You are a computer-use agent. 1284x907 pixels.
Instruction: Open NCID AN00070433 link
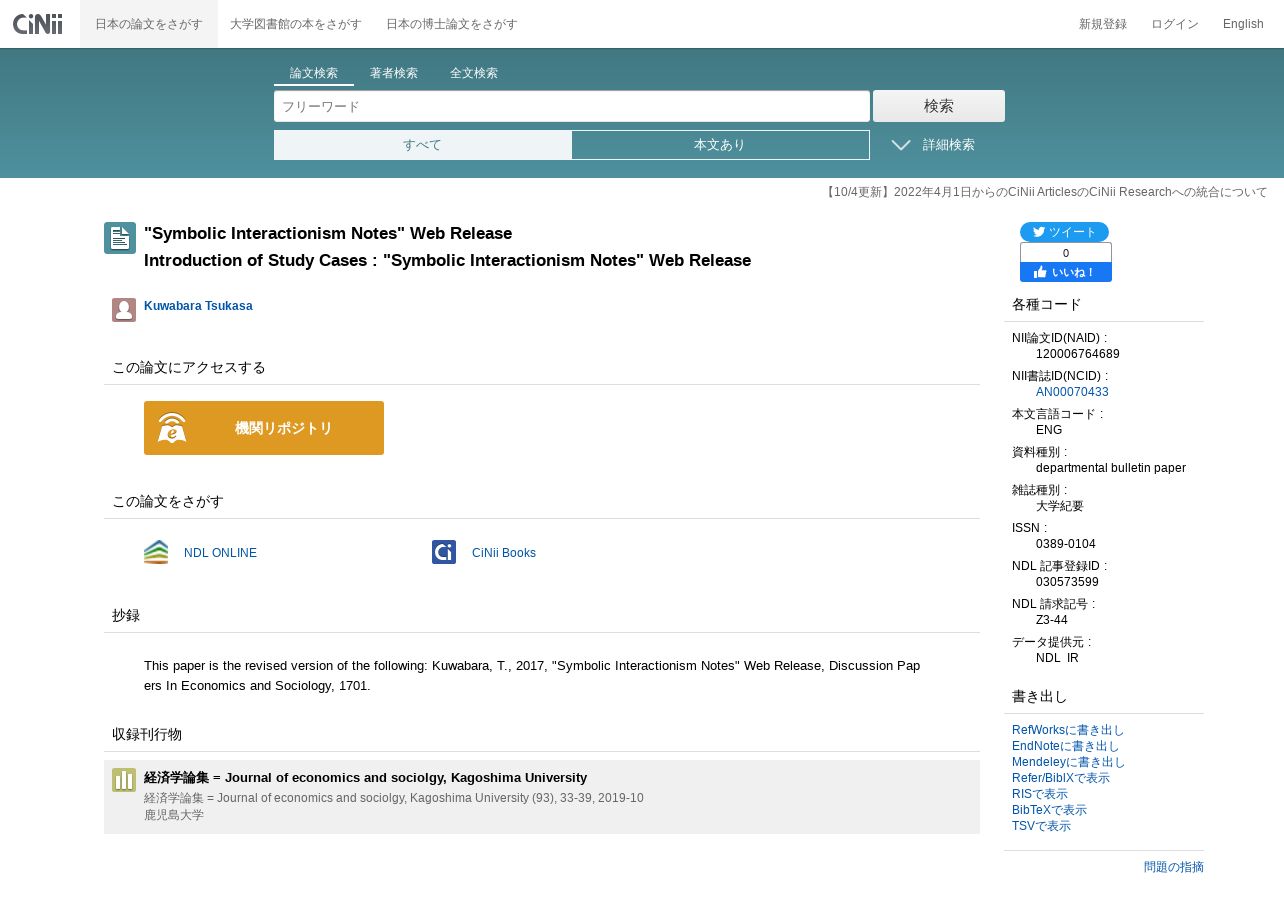click(1072, 392)
